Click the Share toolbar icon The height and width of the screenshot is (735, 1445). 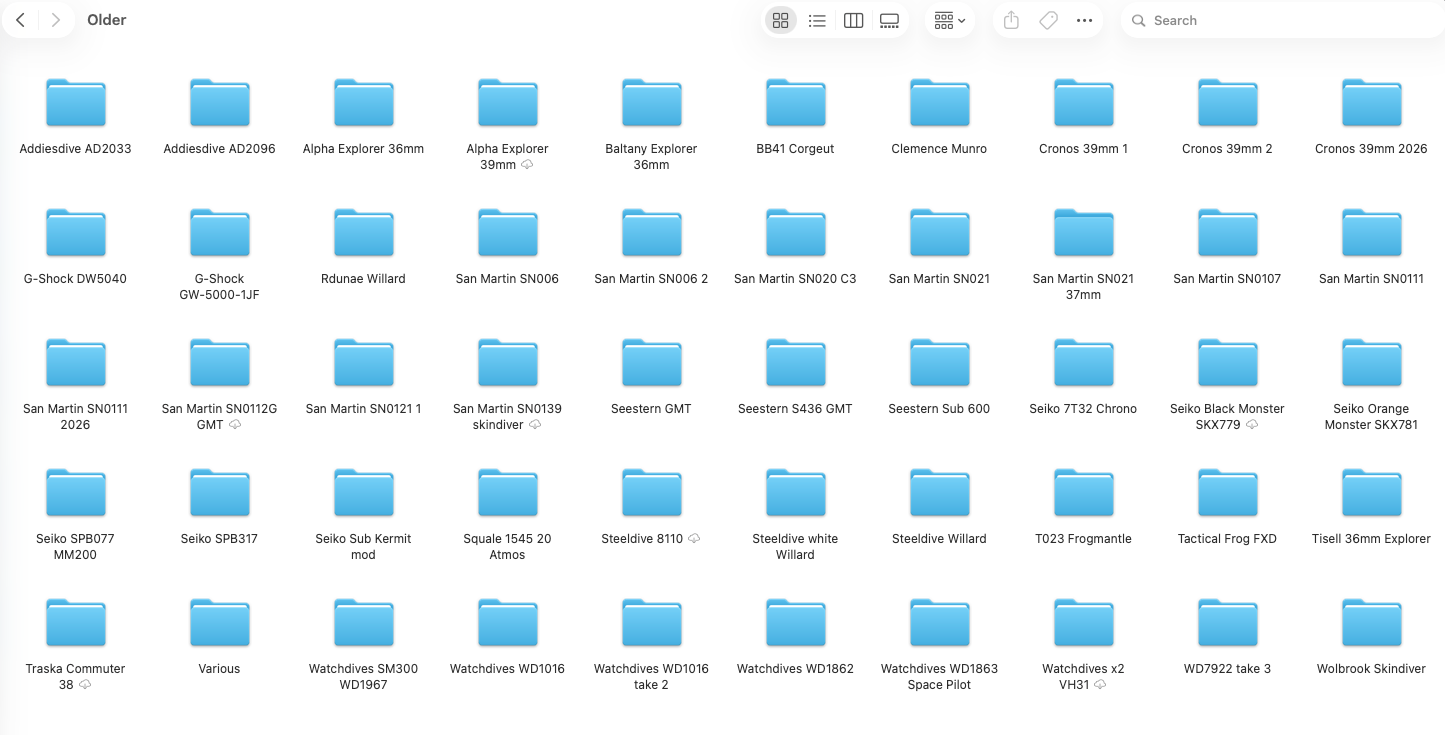pos(1011,20)
